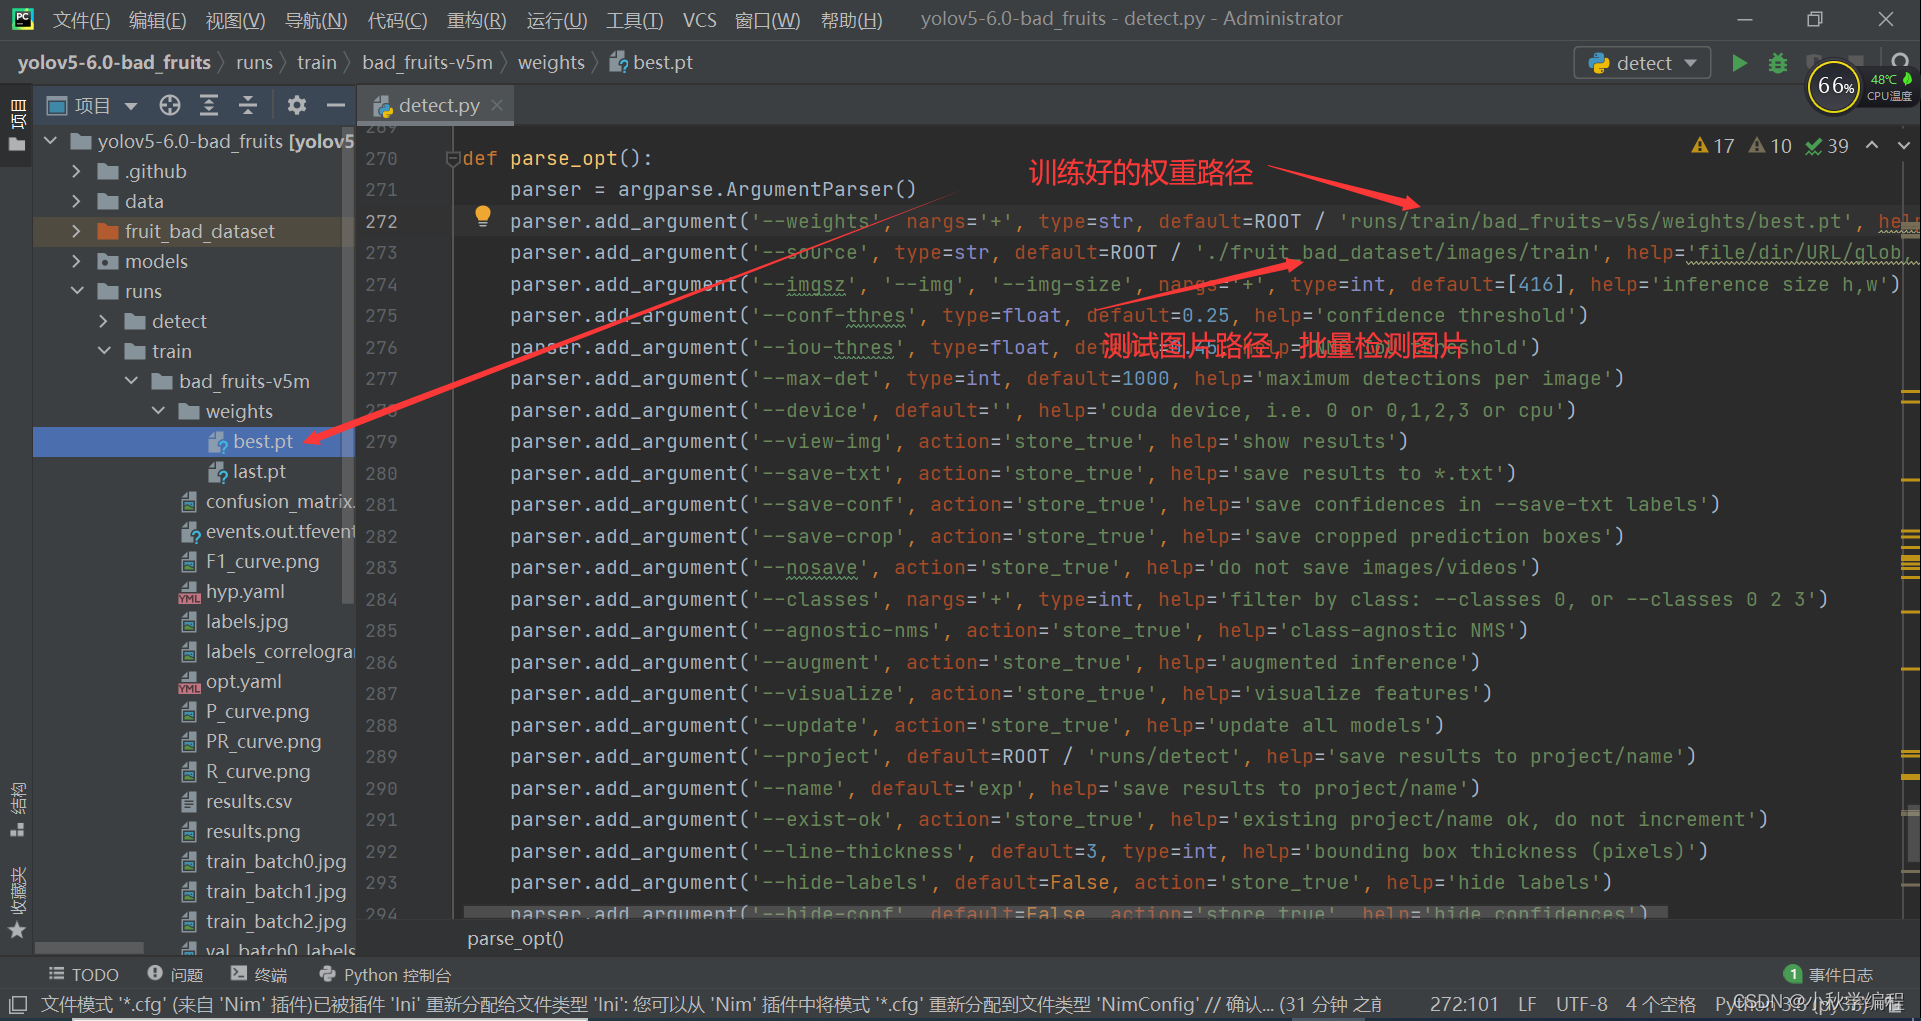Open the detect run configuration dropdown

pos(1642,63)
